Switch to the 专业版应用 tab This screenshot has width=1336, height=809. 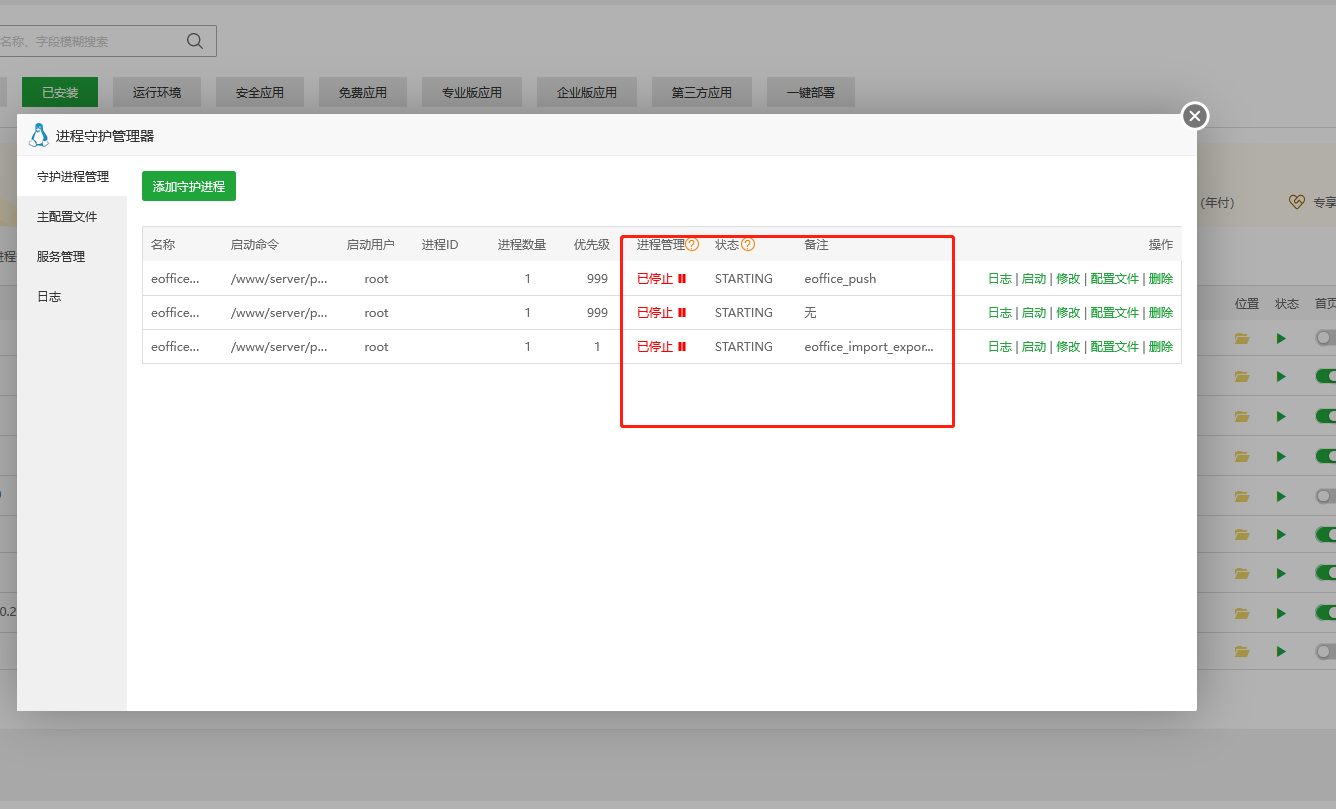[x=472, y=92]
